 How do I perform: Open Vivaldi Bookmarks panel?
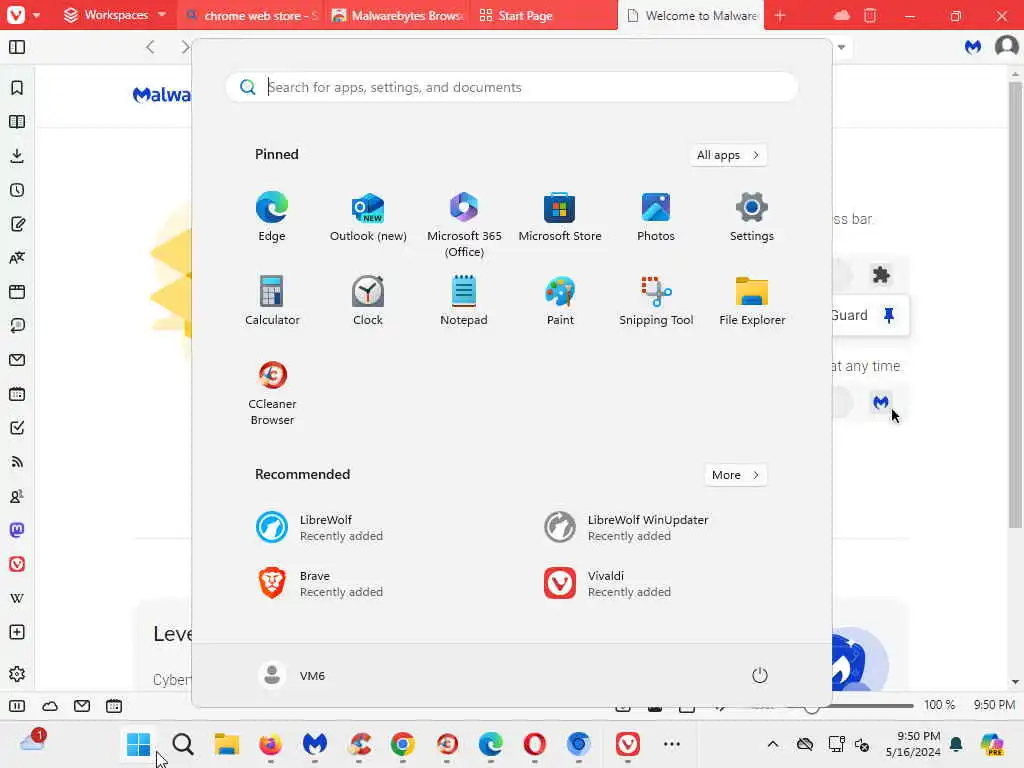pyautogui.click(x=17, y=88)
